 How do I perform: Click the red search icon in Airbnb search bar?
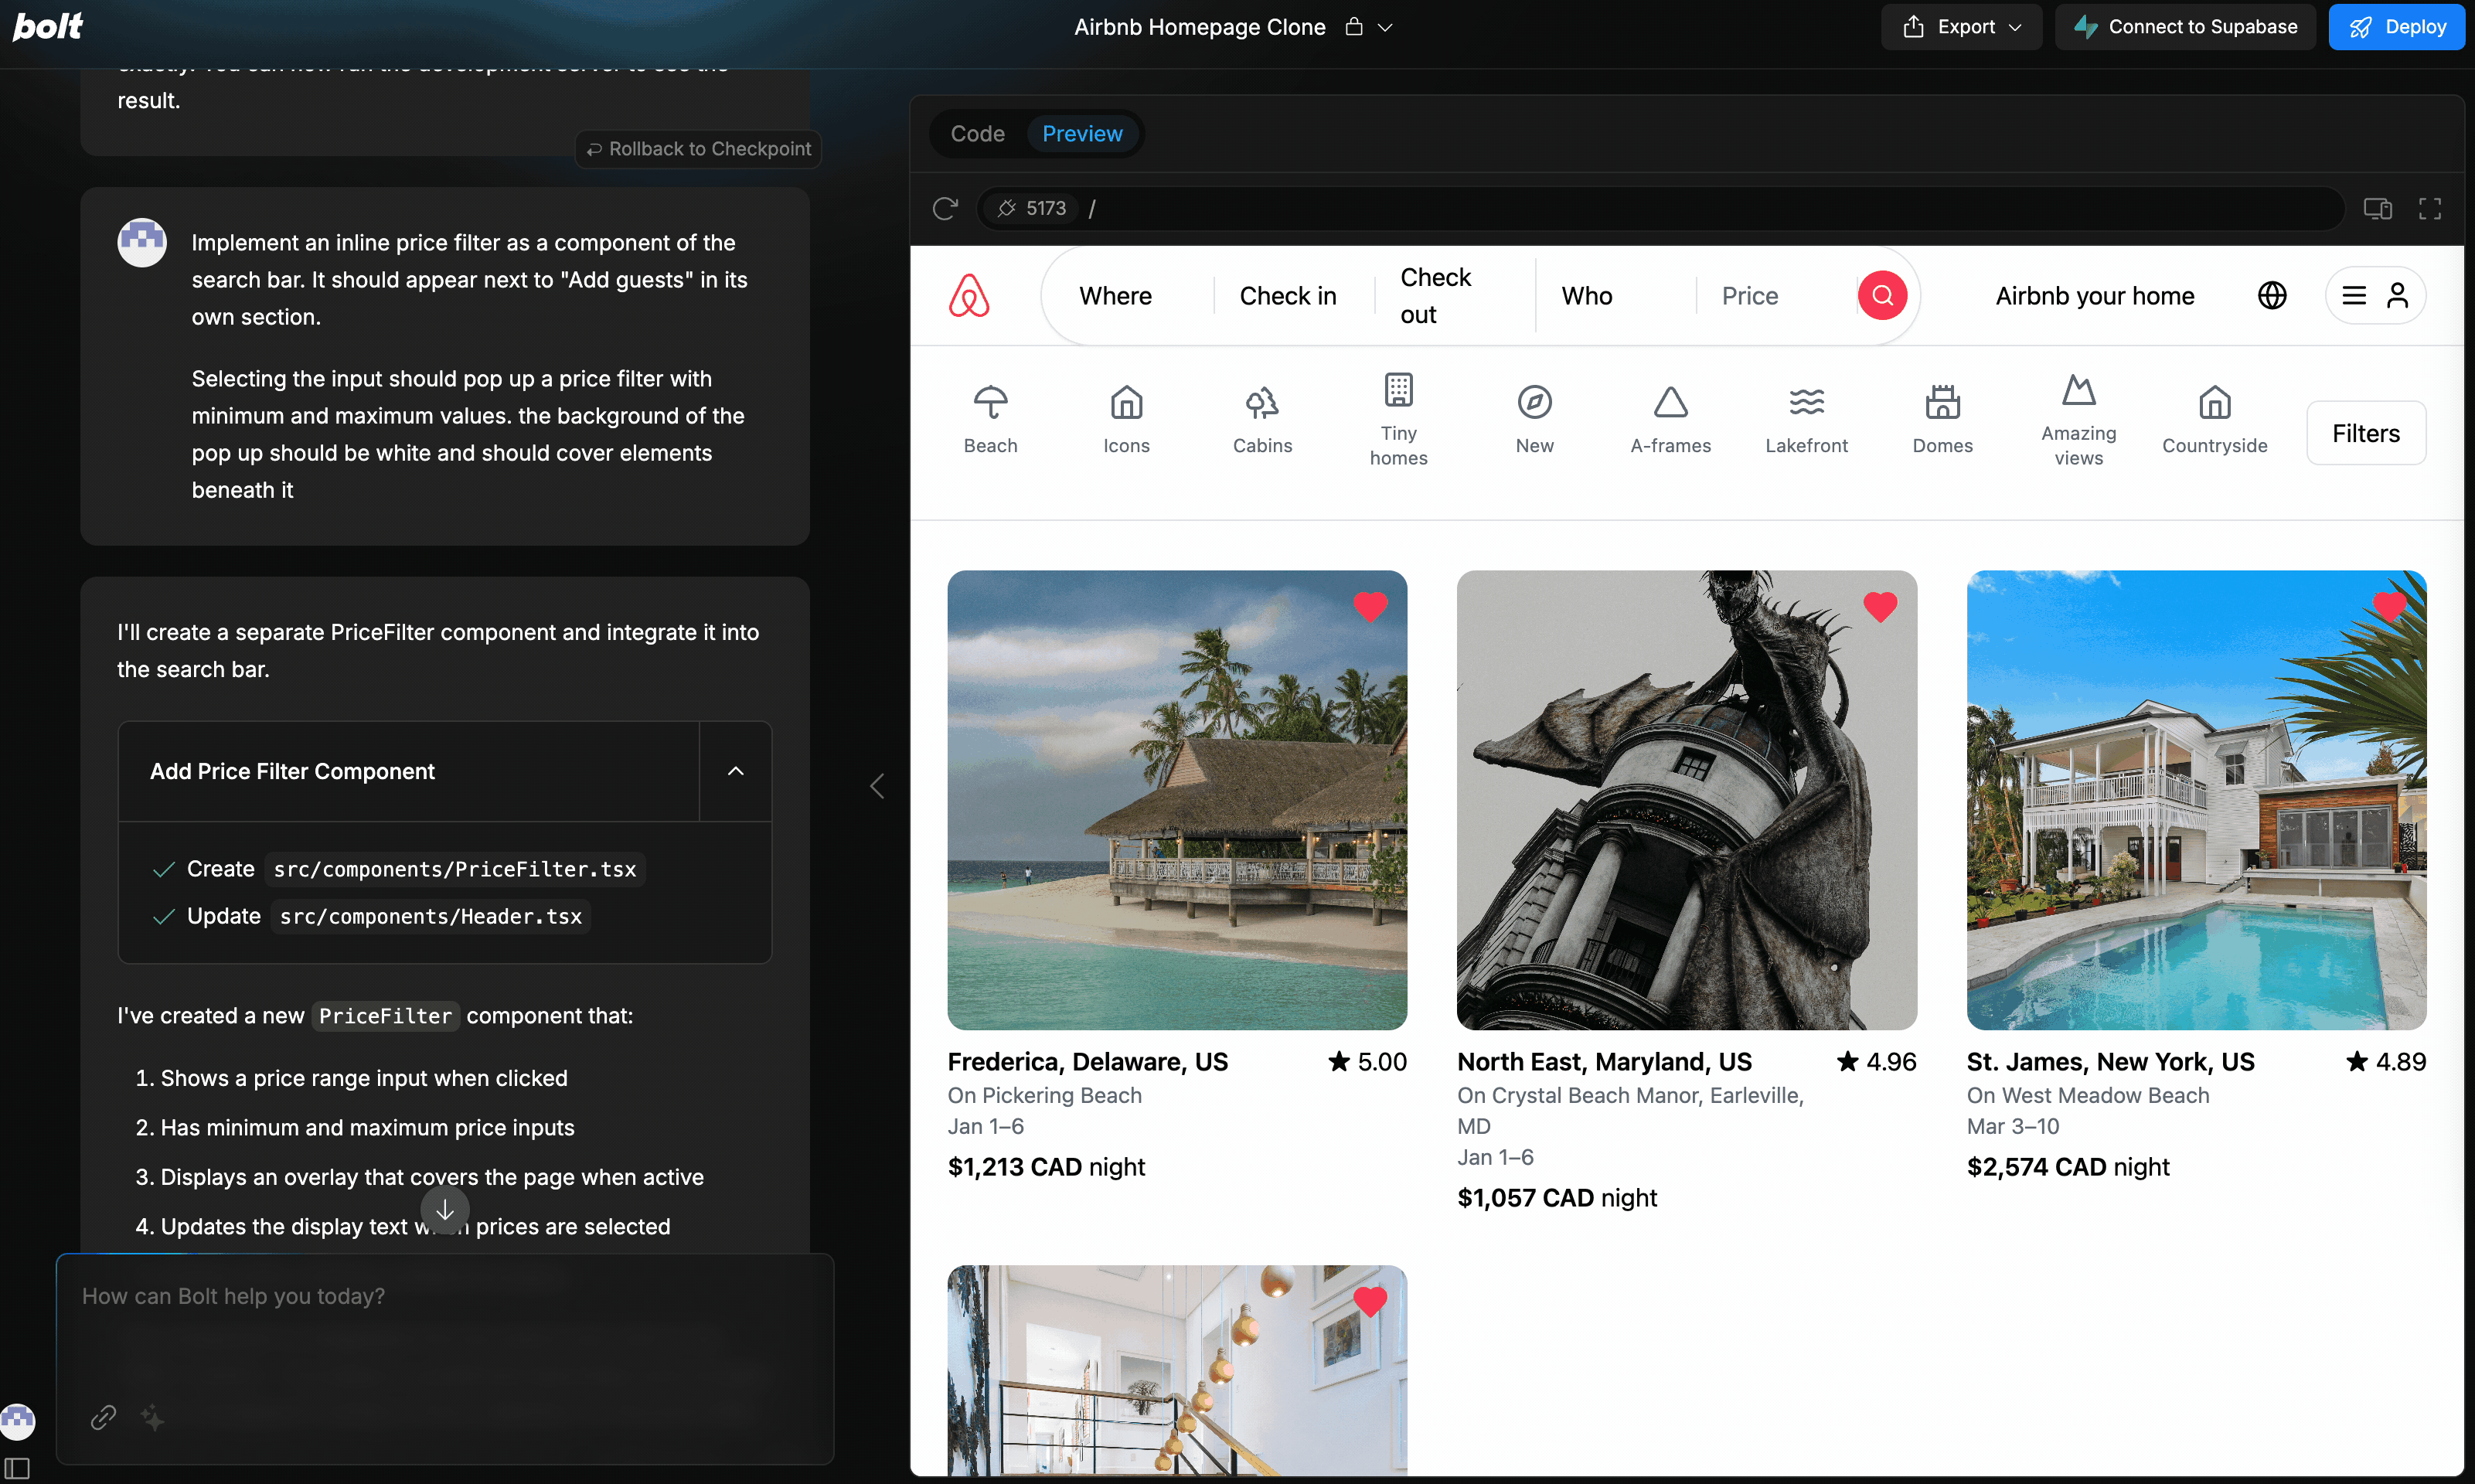pos(1882,296)
